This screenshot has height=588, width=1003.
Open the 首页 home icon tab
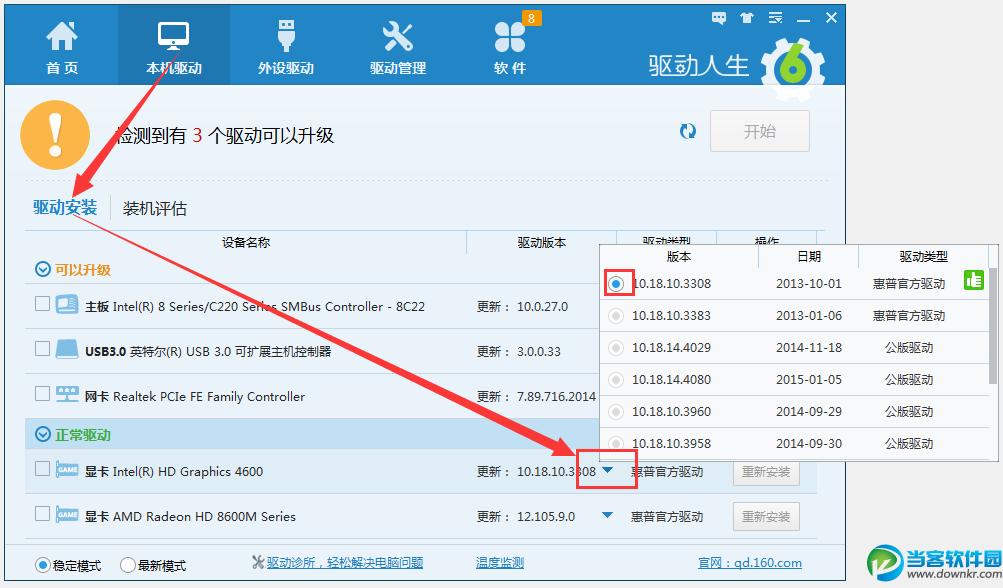click(62, 47)
